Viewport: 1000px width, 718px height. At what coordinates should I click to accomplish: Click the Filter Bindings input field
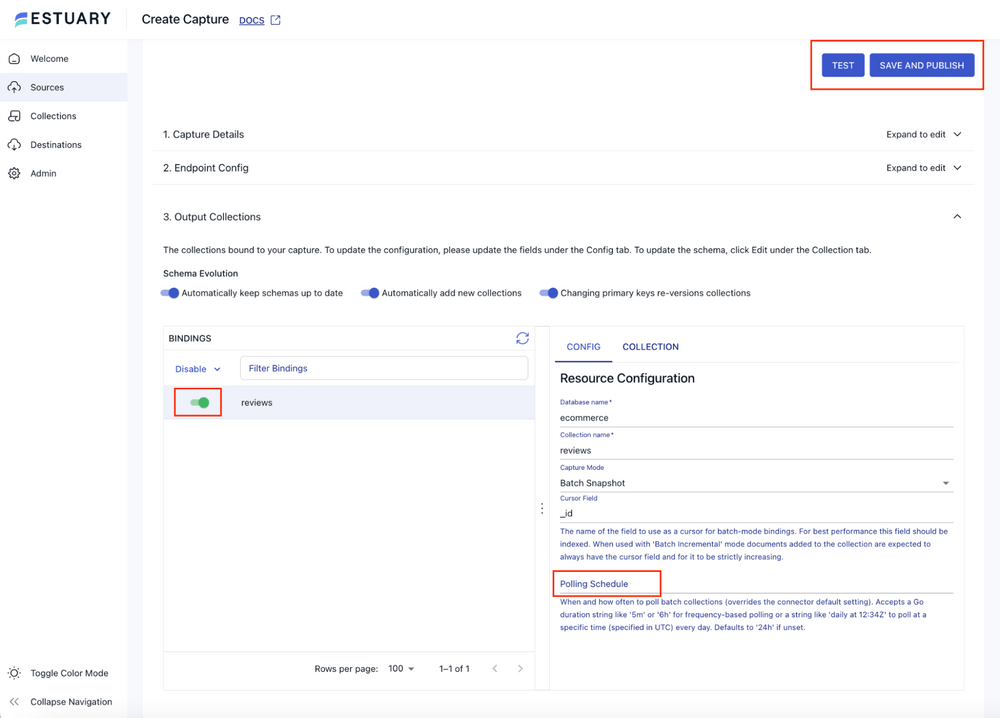(x=384, y=369)
